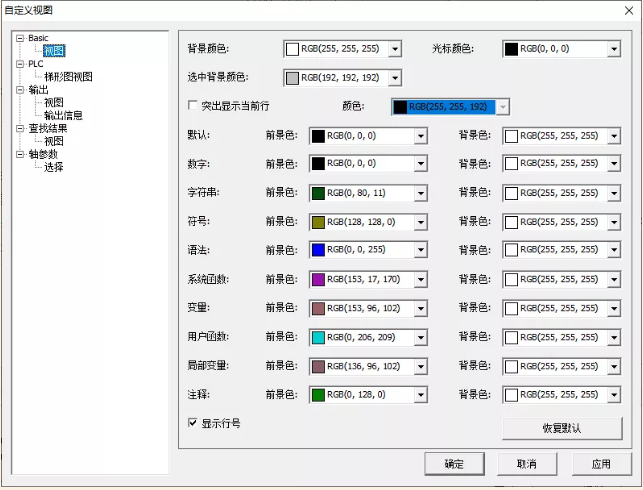Collapse the PLC tree node
The height and width of the screenshot is (490, 643).
20,64
